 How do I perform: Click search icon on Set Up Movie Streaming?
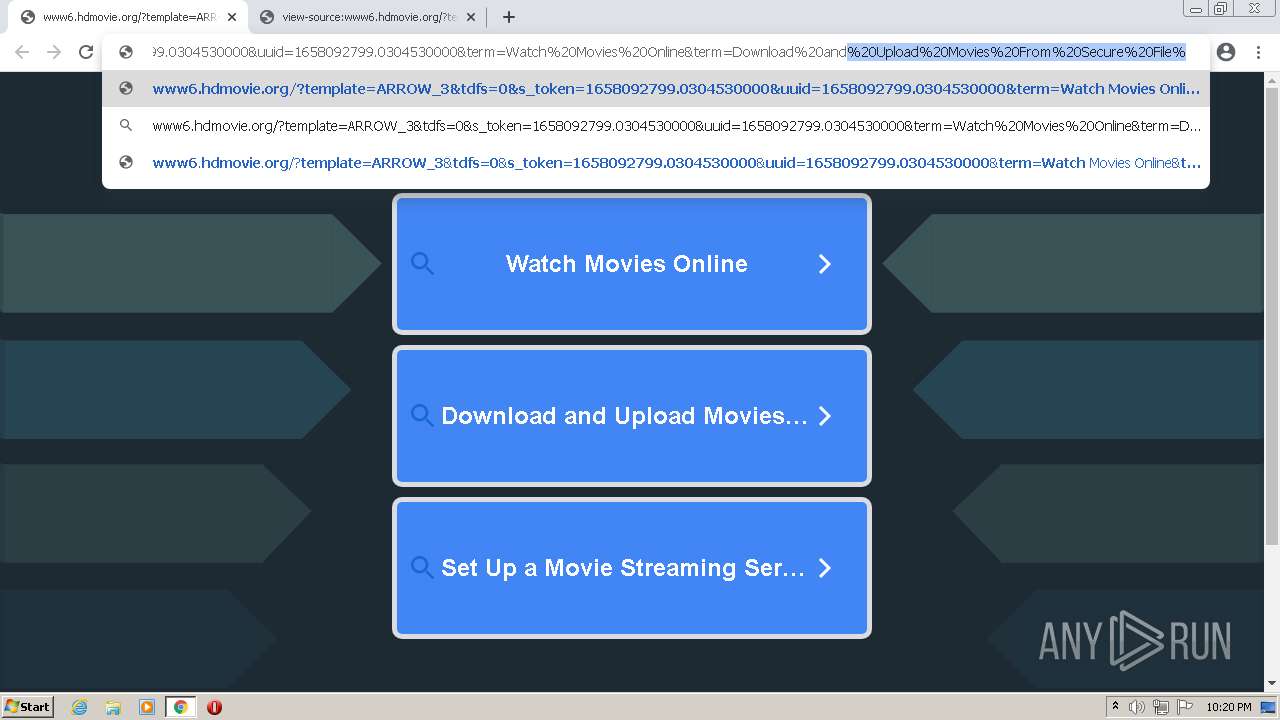point(422,568)
